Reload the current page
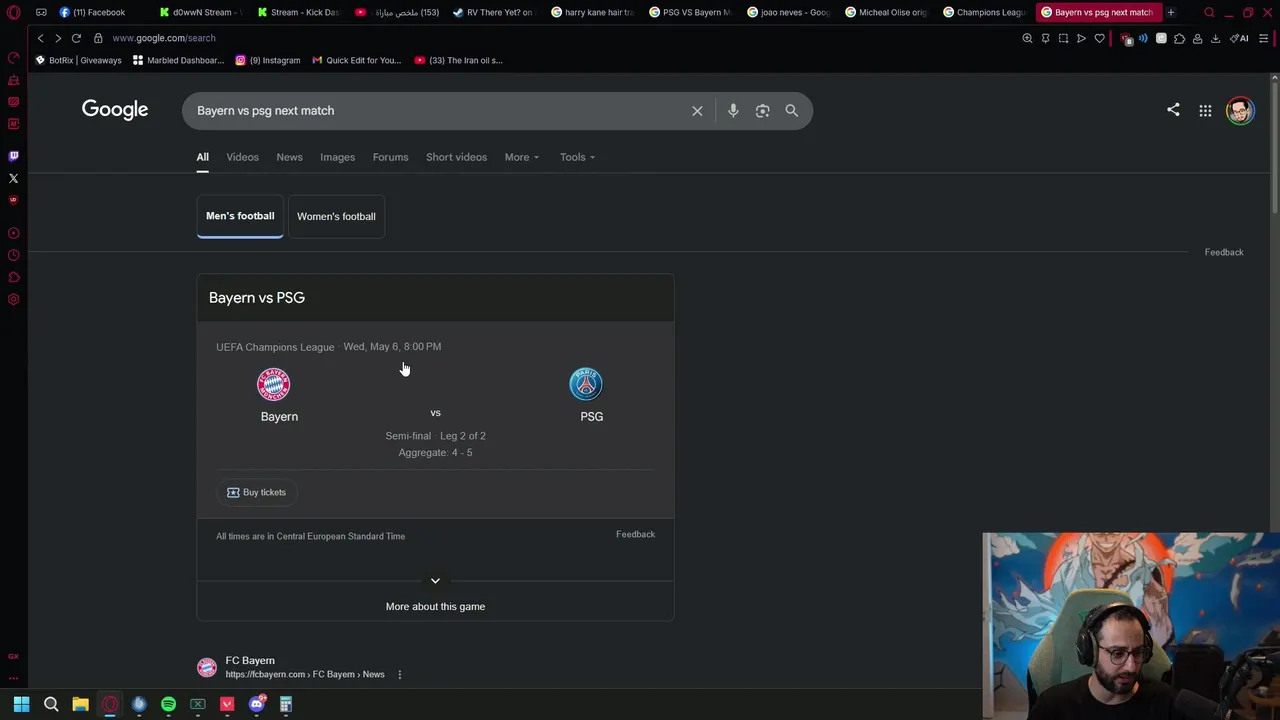 click(76, 38)
